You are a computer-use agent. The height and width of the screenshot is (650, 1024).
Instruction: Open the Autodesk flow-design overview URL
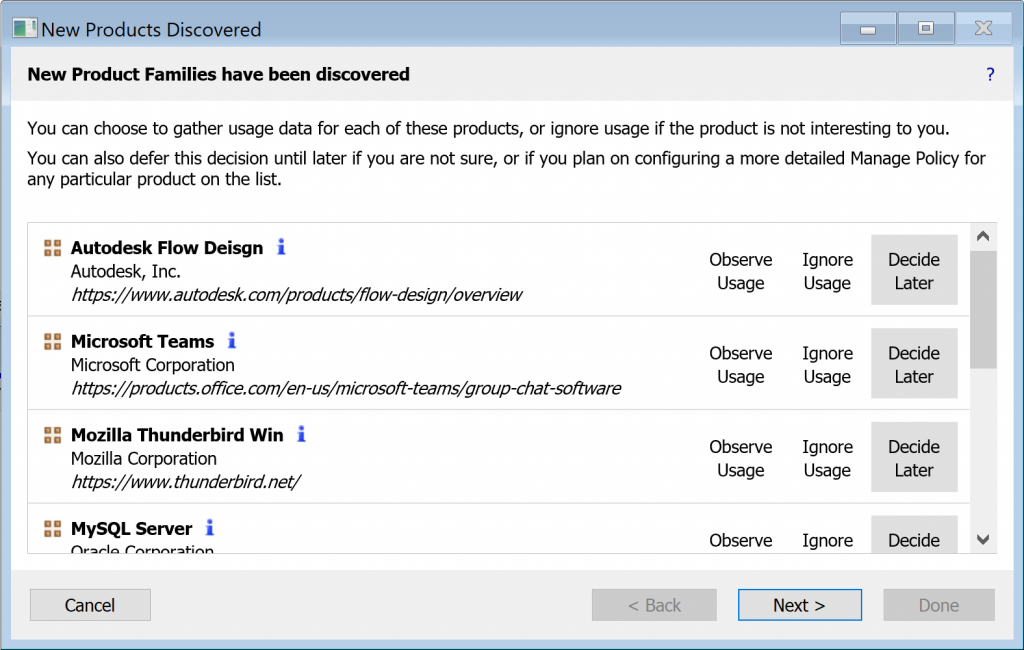click(296, 295)
